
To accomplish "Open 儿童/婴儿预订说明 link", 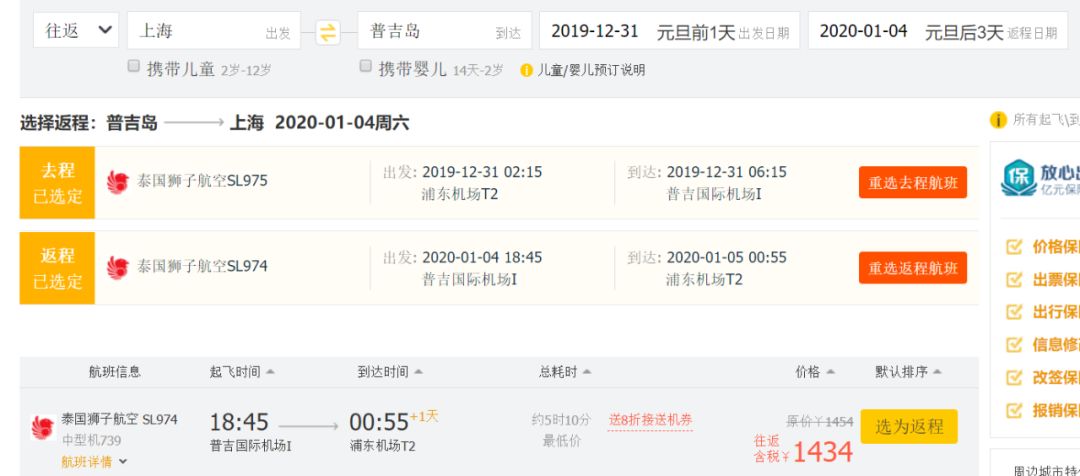I will click(x=592, y=70).
